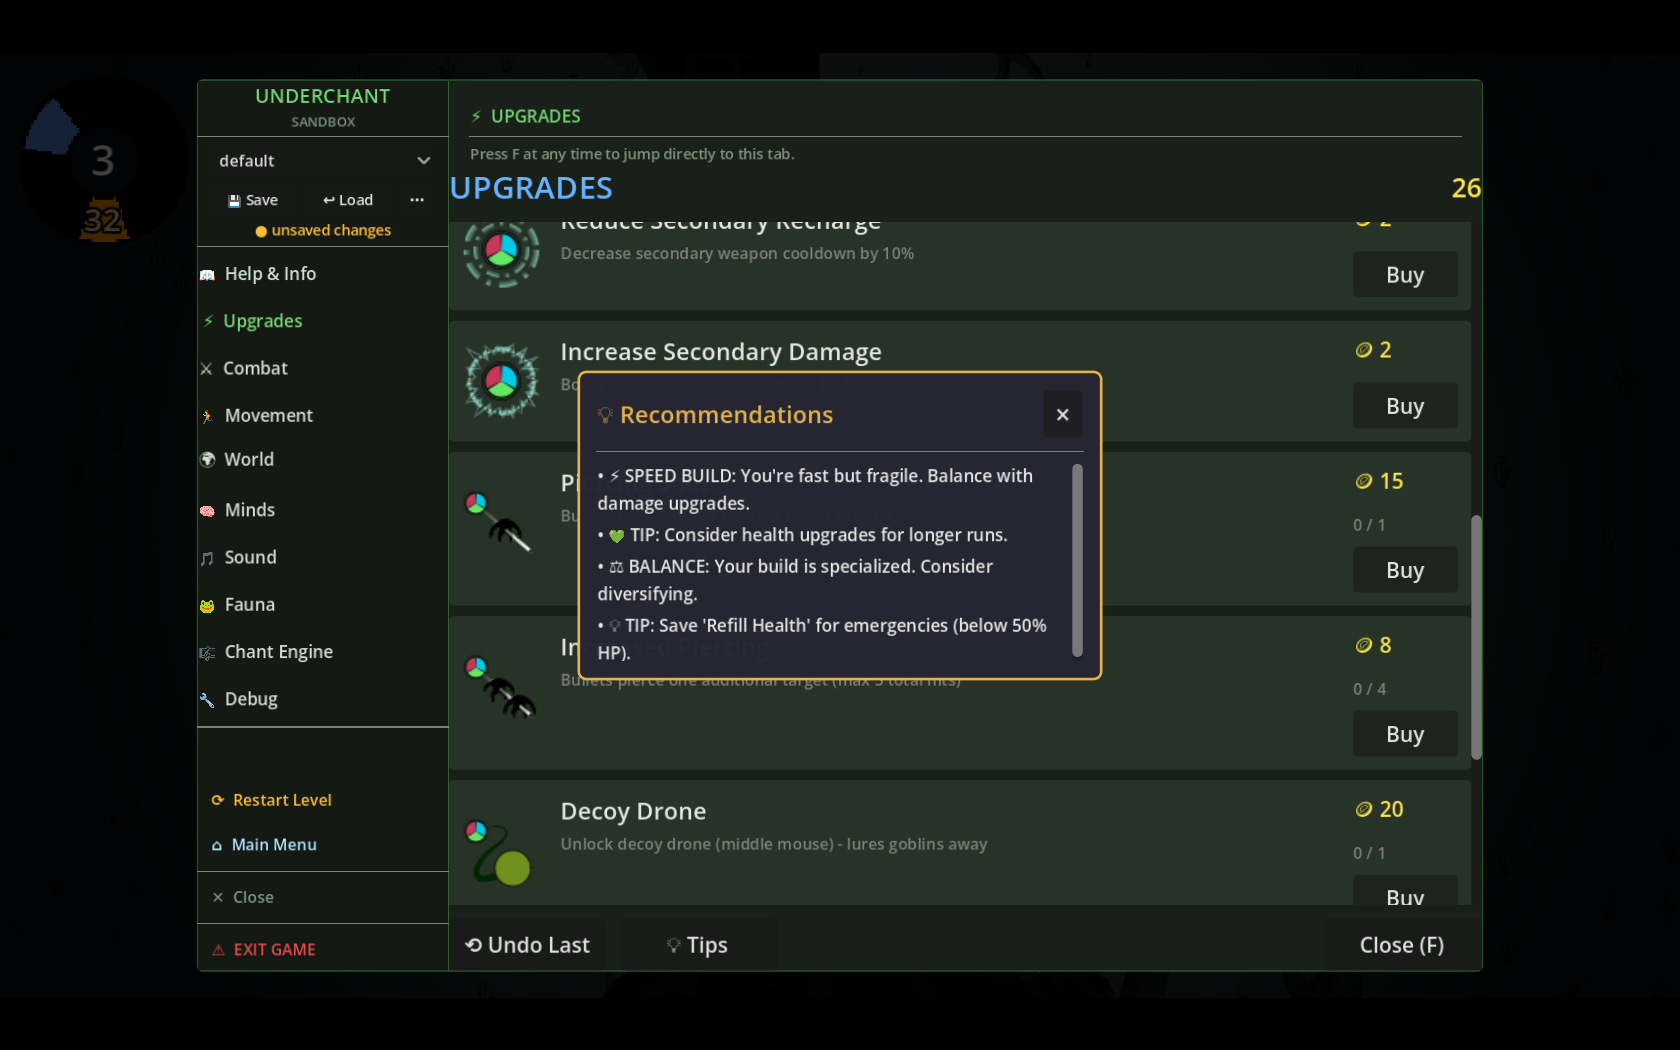Image resolution: width=1680 pixels, height=1050 pixels.
Task: Click the Undo Last button
Action: (x=528, y=945)
